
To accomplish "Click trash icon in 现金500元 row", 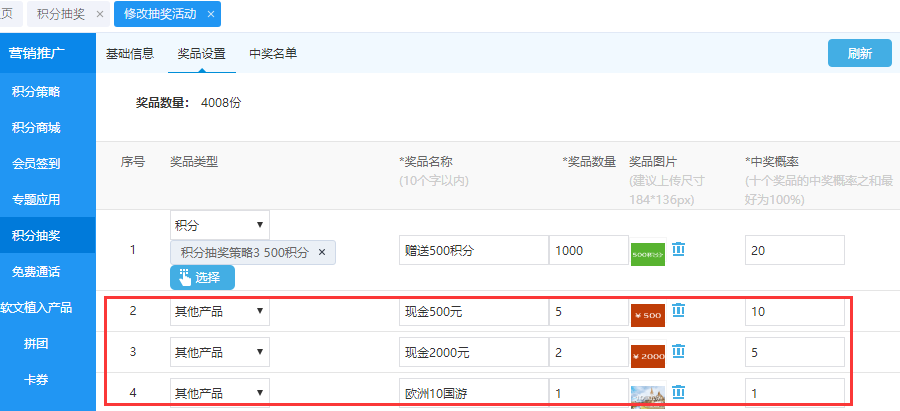I will pos(678,311).
